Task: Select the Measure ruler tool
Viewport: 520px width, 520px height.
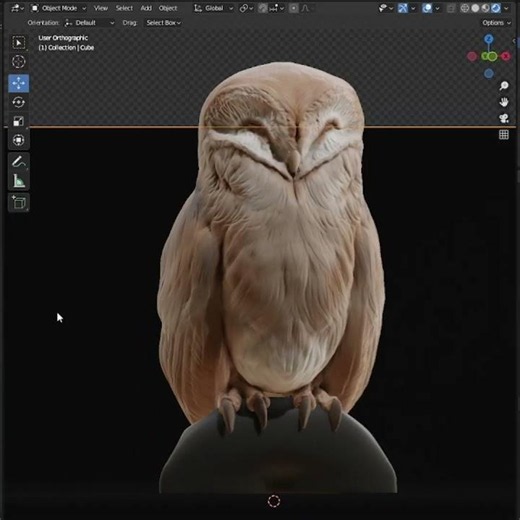Action: [x=18, y=181]
